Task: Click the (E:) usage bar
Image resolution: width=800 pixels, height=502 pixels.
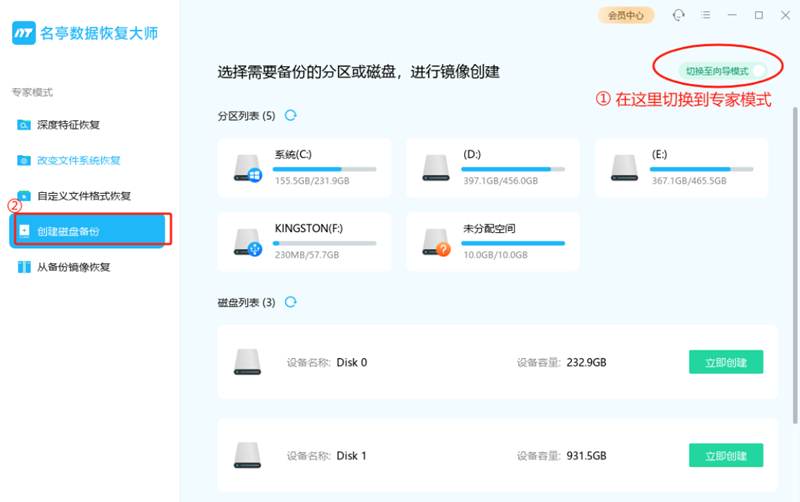Action: point(702,169)
